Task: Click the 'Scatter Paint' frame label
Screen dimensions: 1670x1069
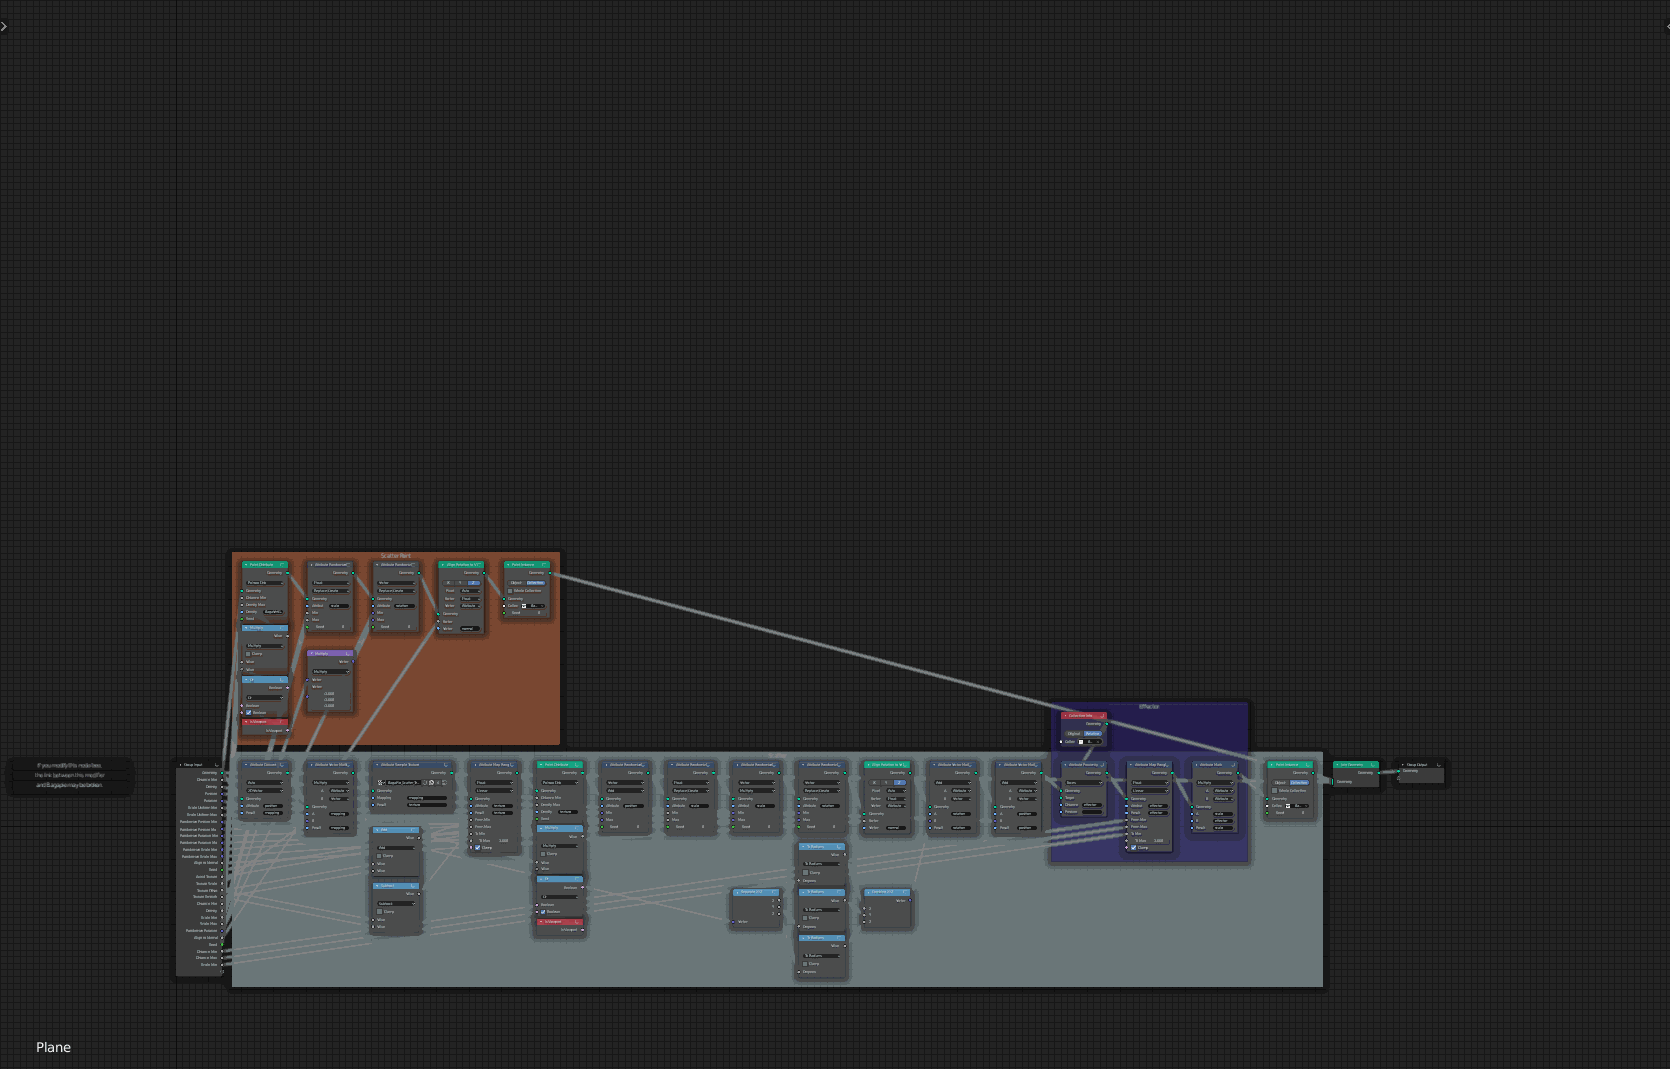Action: (396, 555)
